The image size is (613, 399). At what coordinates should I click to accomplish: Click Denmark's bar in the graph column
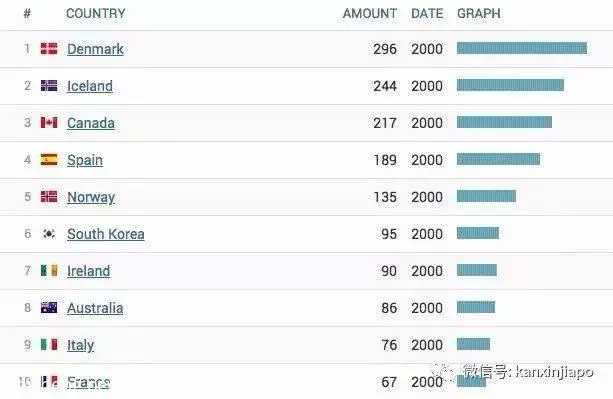tap(522, 48)
